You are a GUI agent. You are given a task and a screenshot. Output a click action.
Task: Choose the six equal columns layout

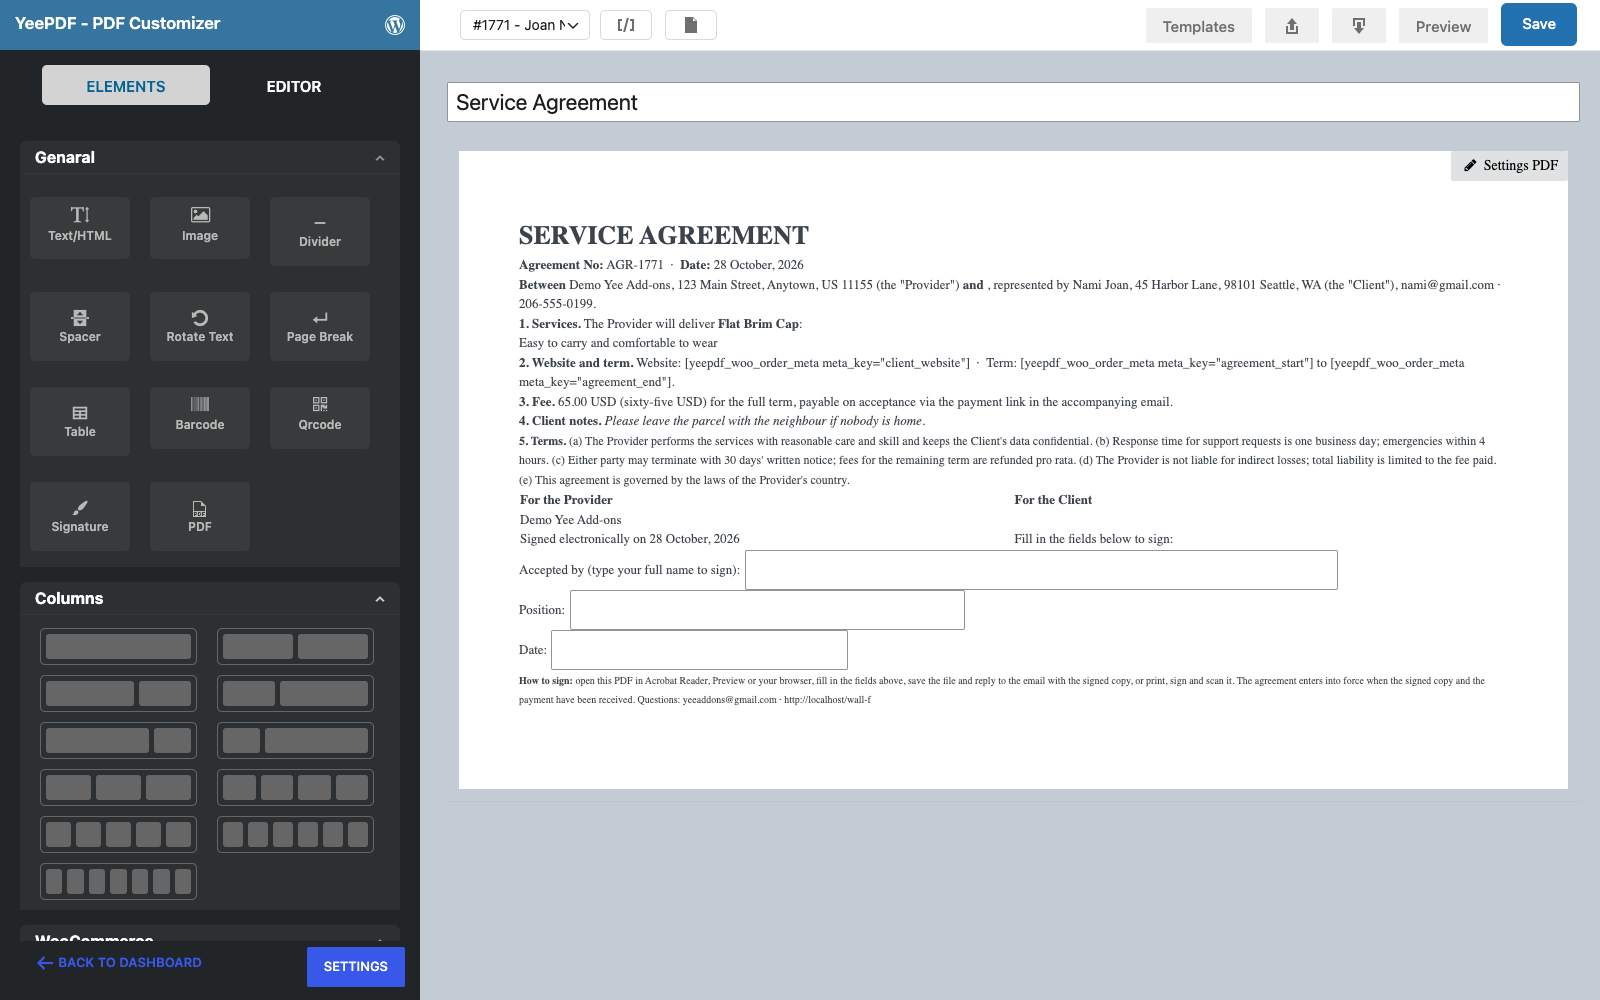point(295,835)
